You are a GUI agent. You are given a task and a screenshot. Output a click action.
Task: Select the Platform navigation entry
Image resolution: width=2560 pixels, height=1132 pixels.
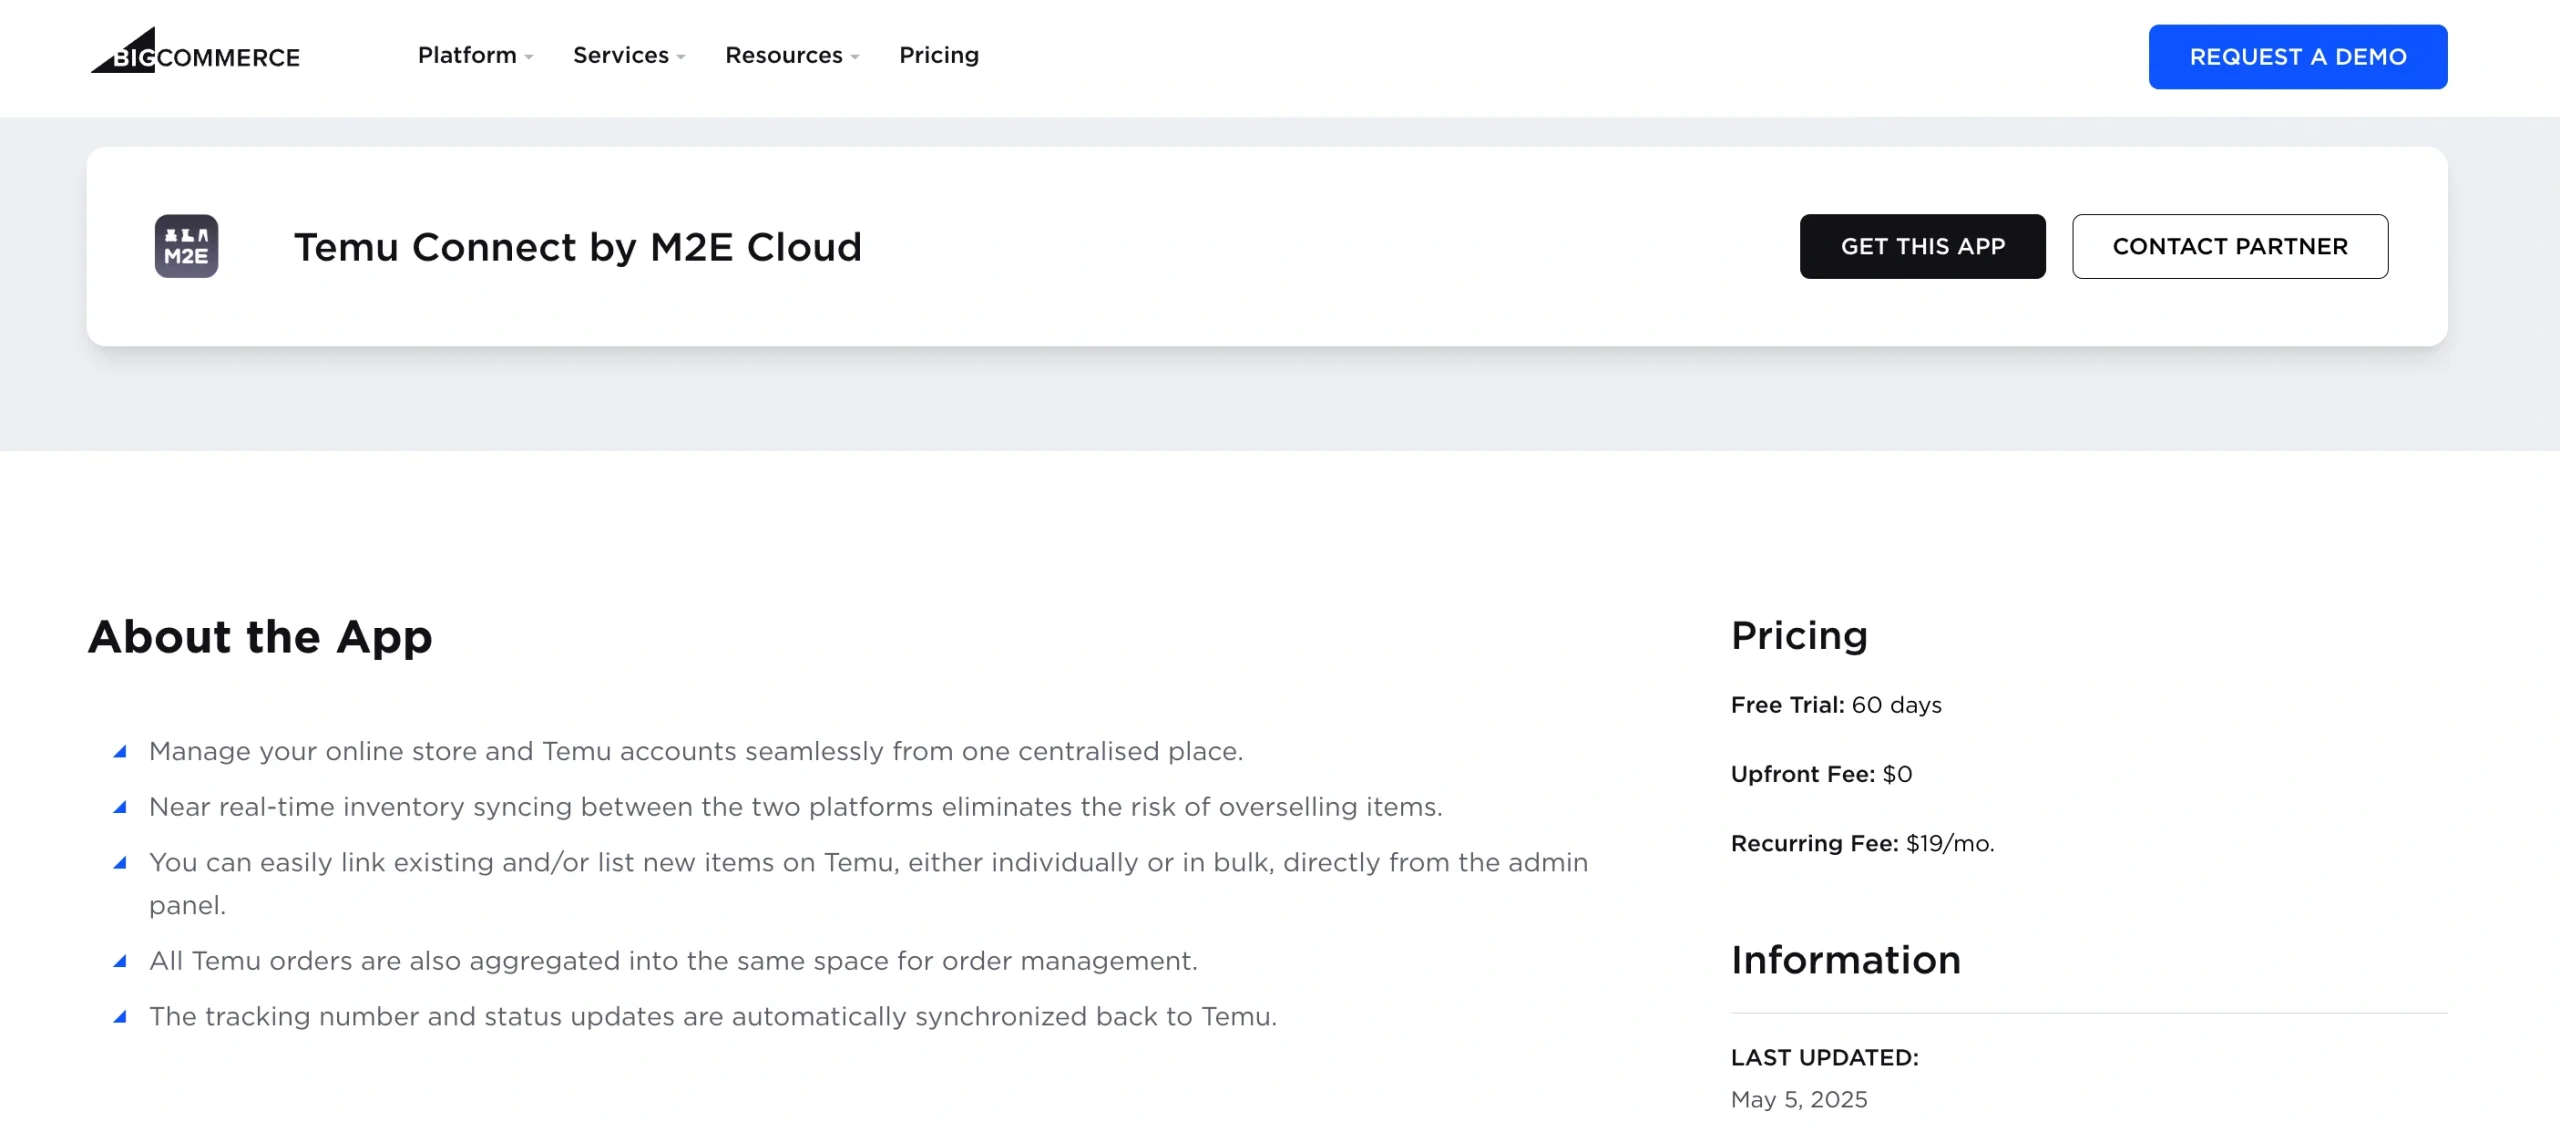(x=467, y=56)
